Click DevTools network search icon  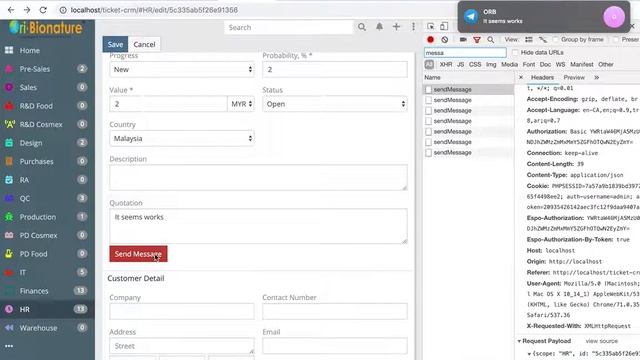point(491,40)
